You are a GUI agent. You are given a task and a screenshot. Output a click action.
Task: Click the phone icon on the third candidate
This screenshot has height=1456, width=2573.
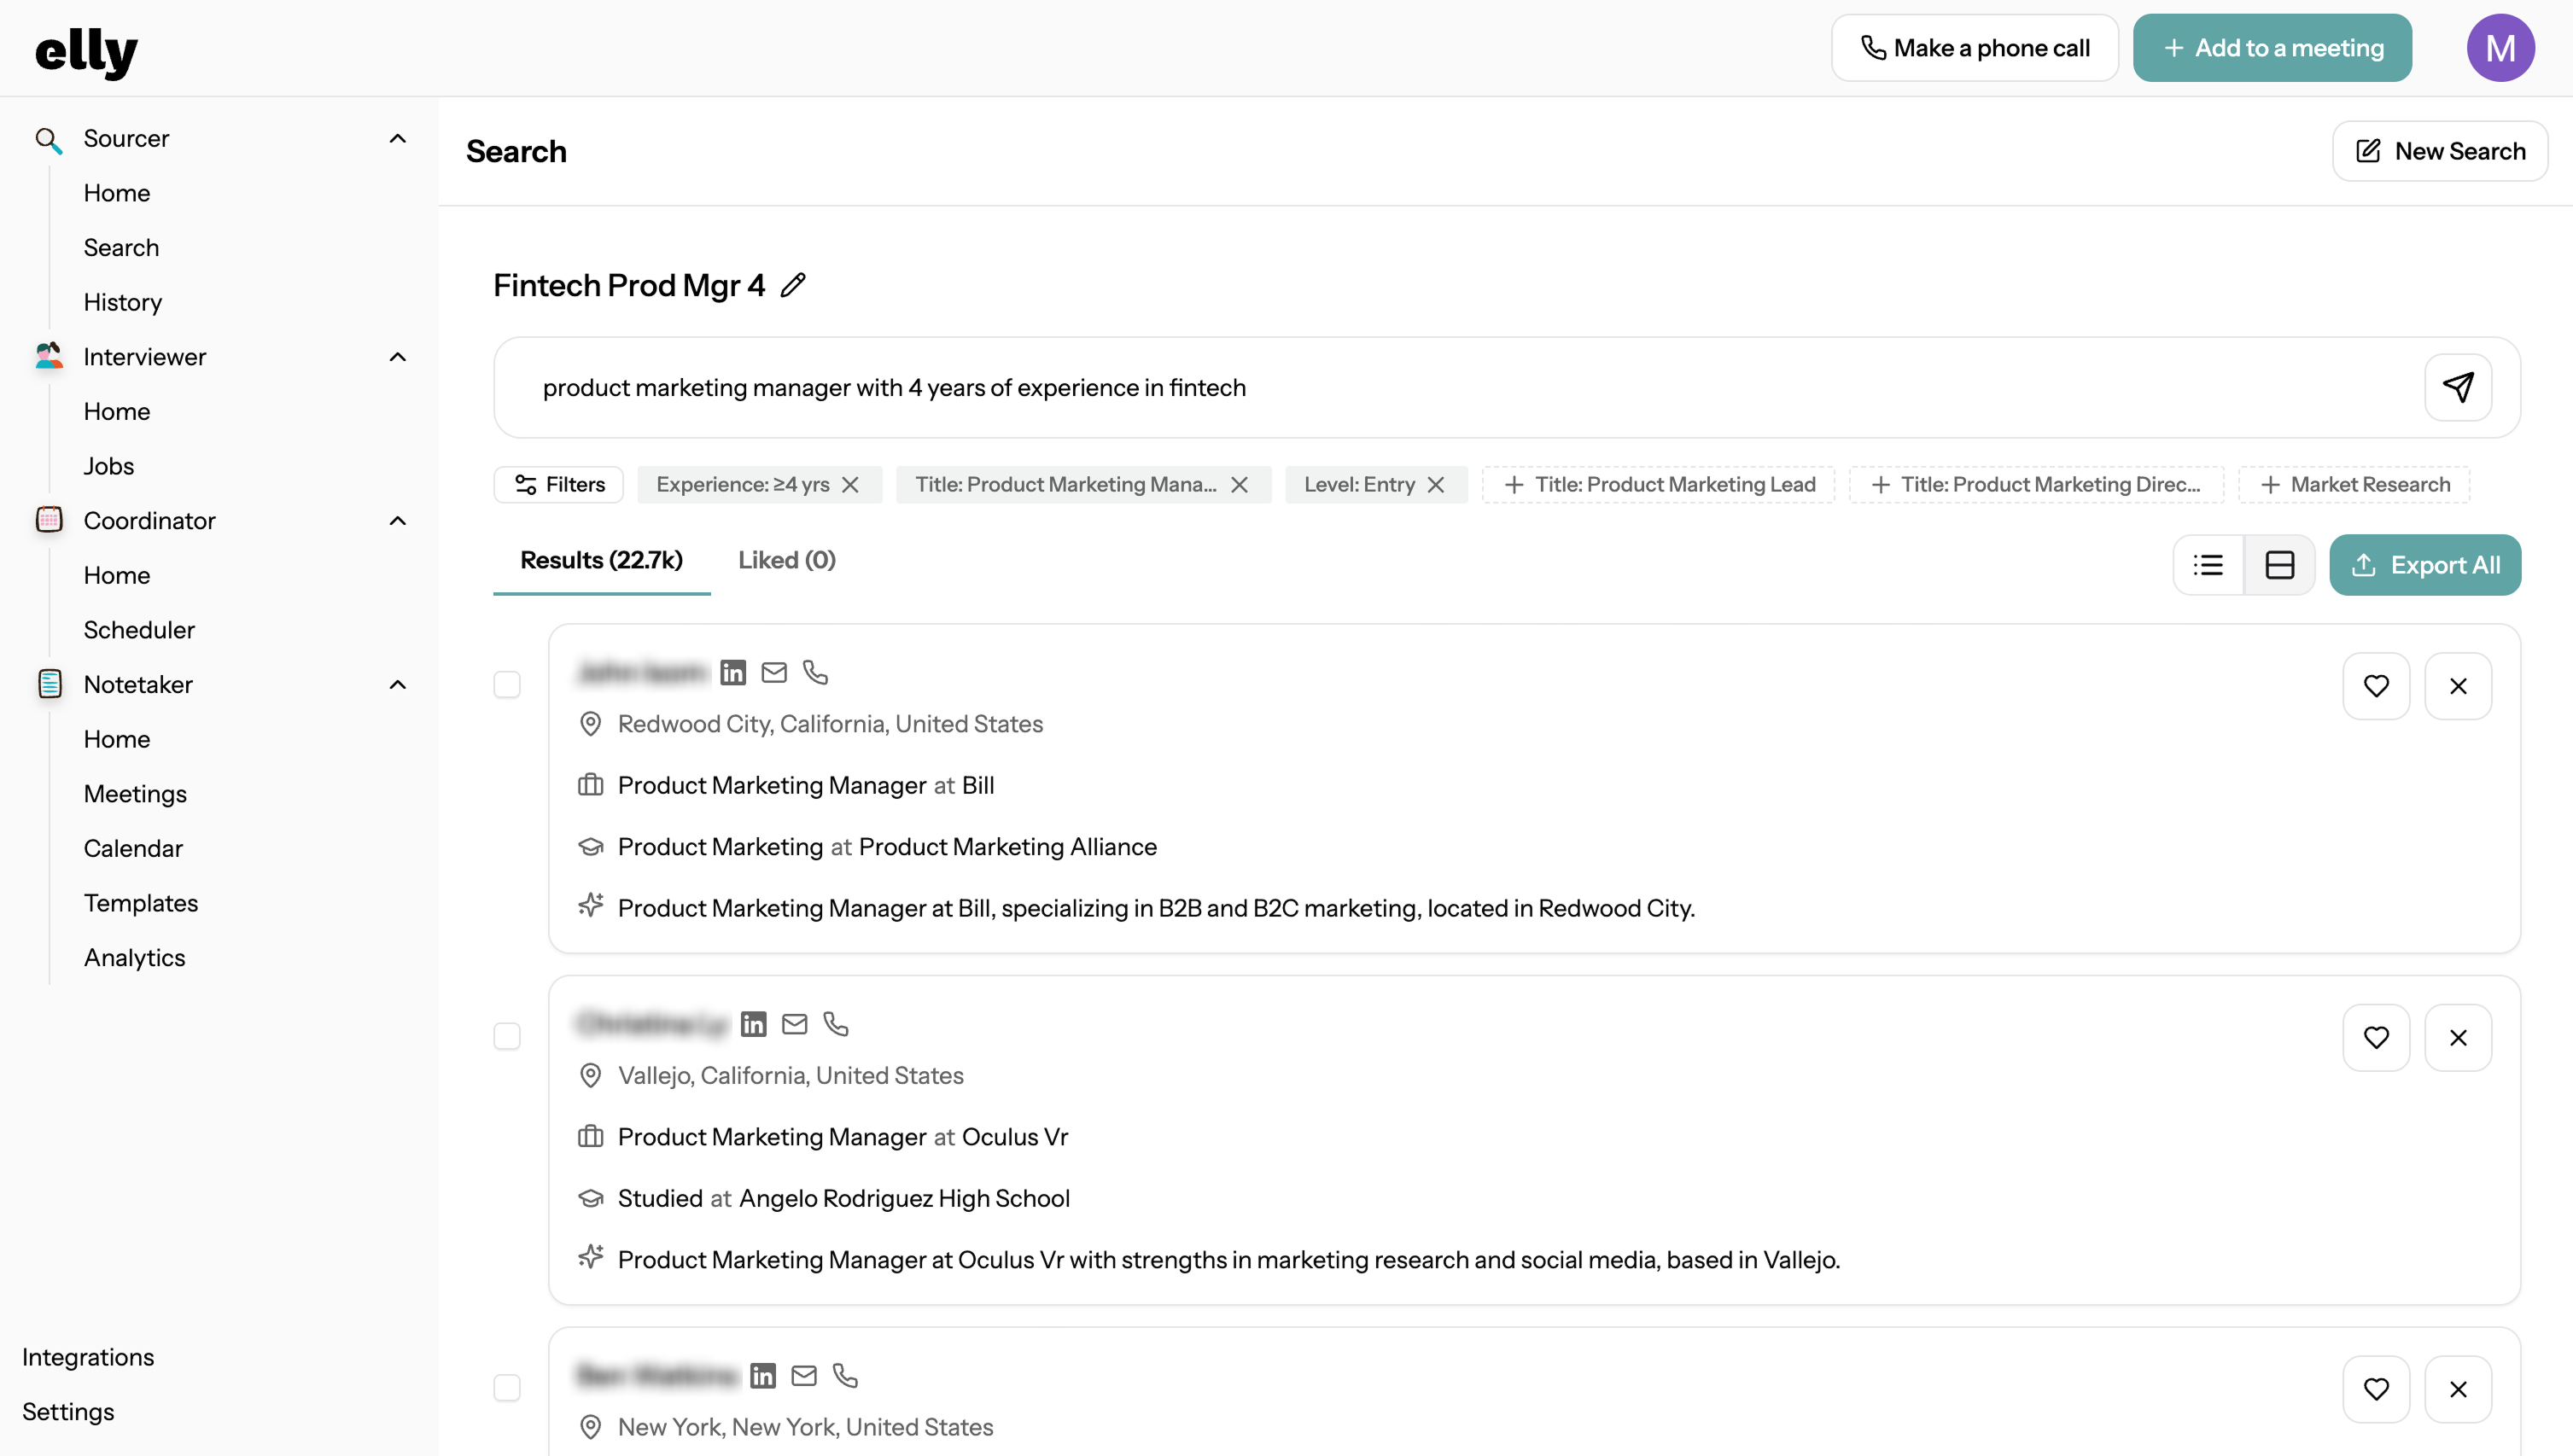tap(845, 1374)
